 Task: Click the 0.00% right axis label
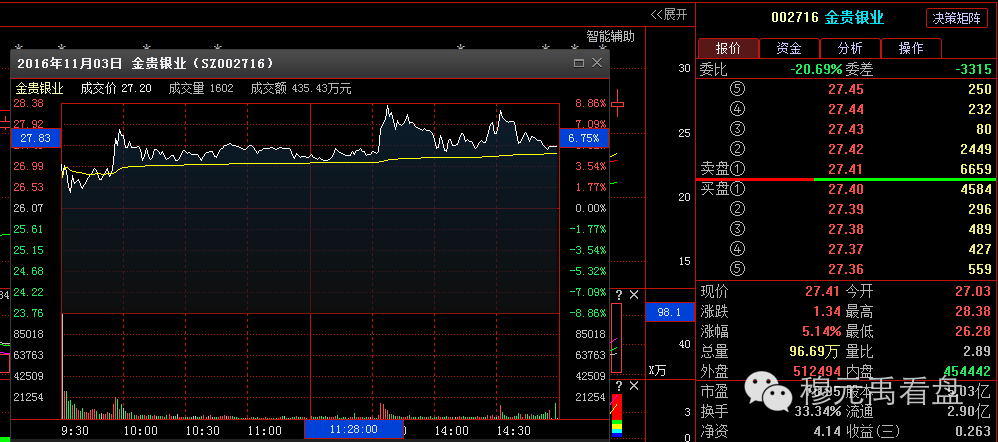590,208
